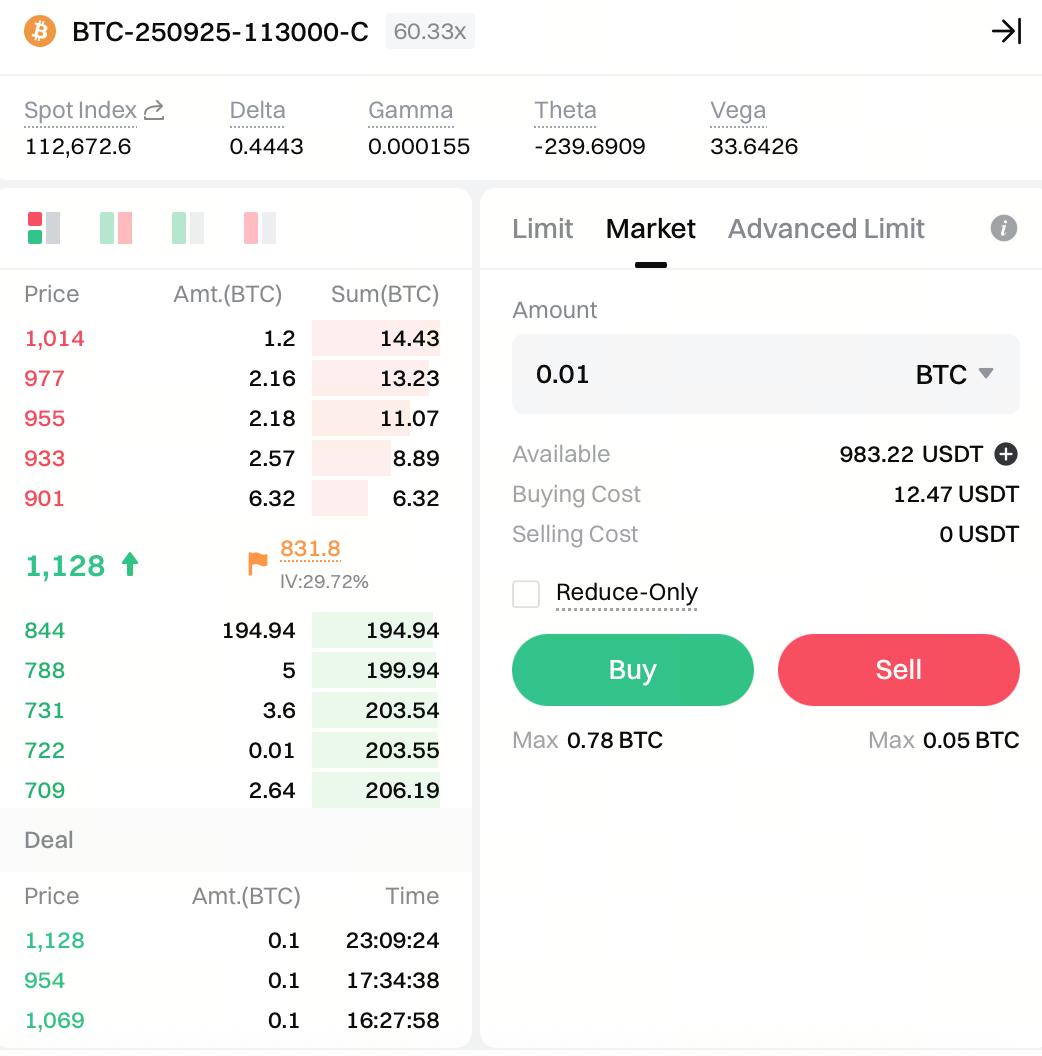Switch to the Limit tab
Image resolution: width=1042 pixels, height=1056 pixels.
tap(543, 229)
